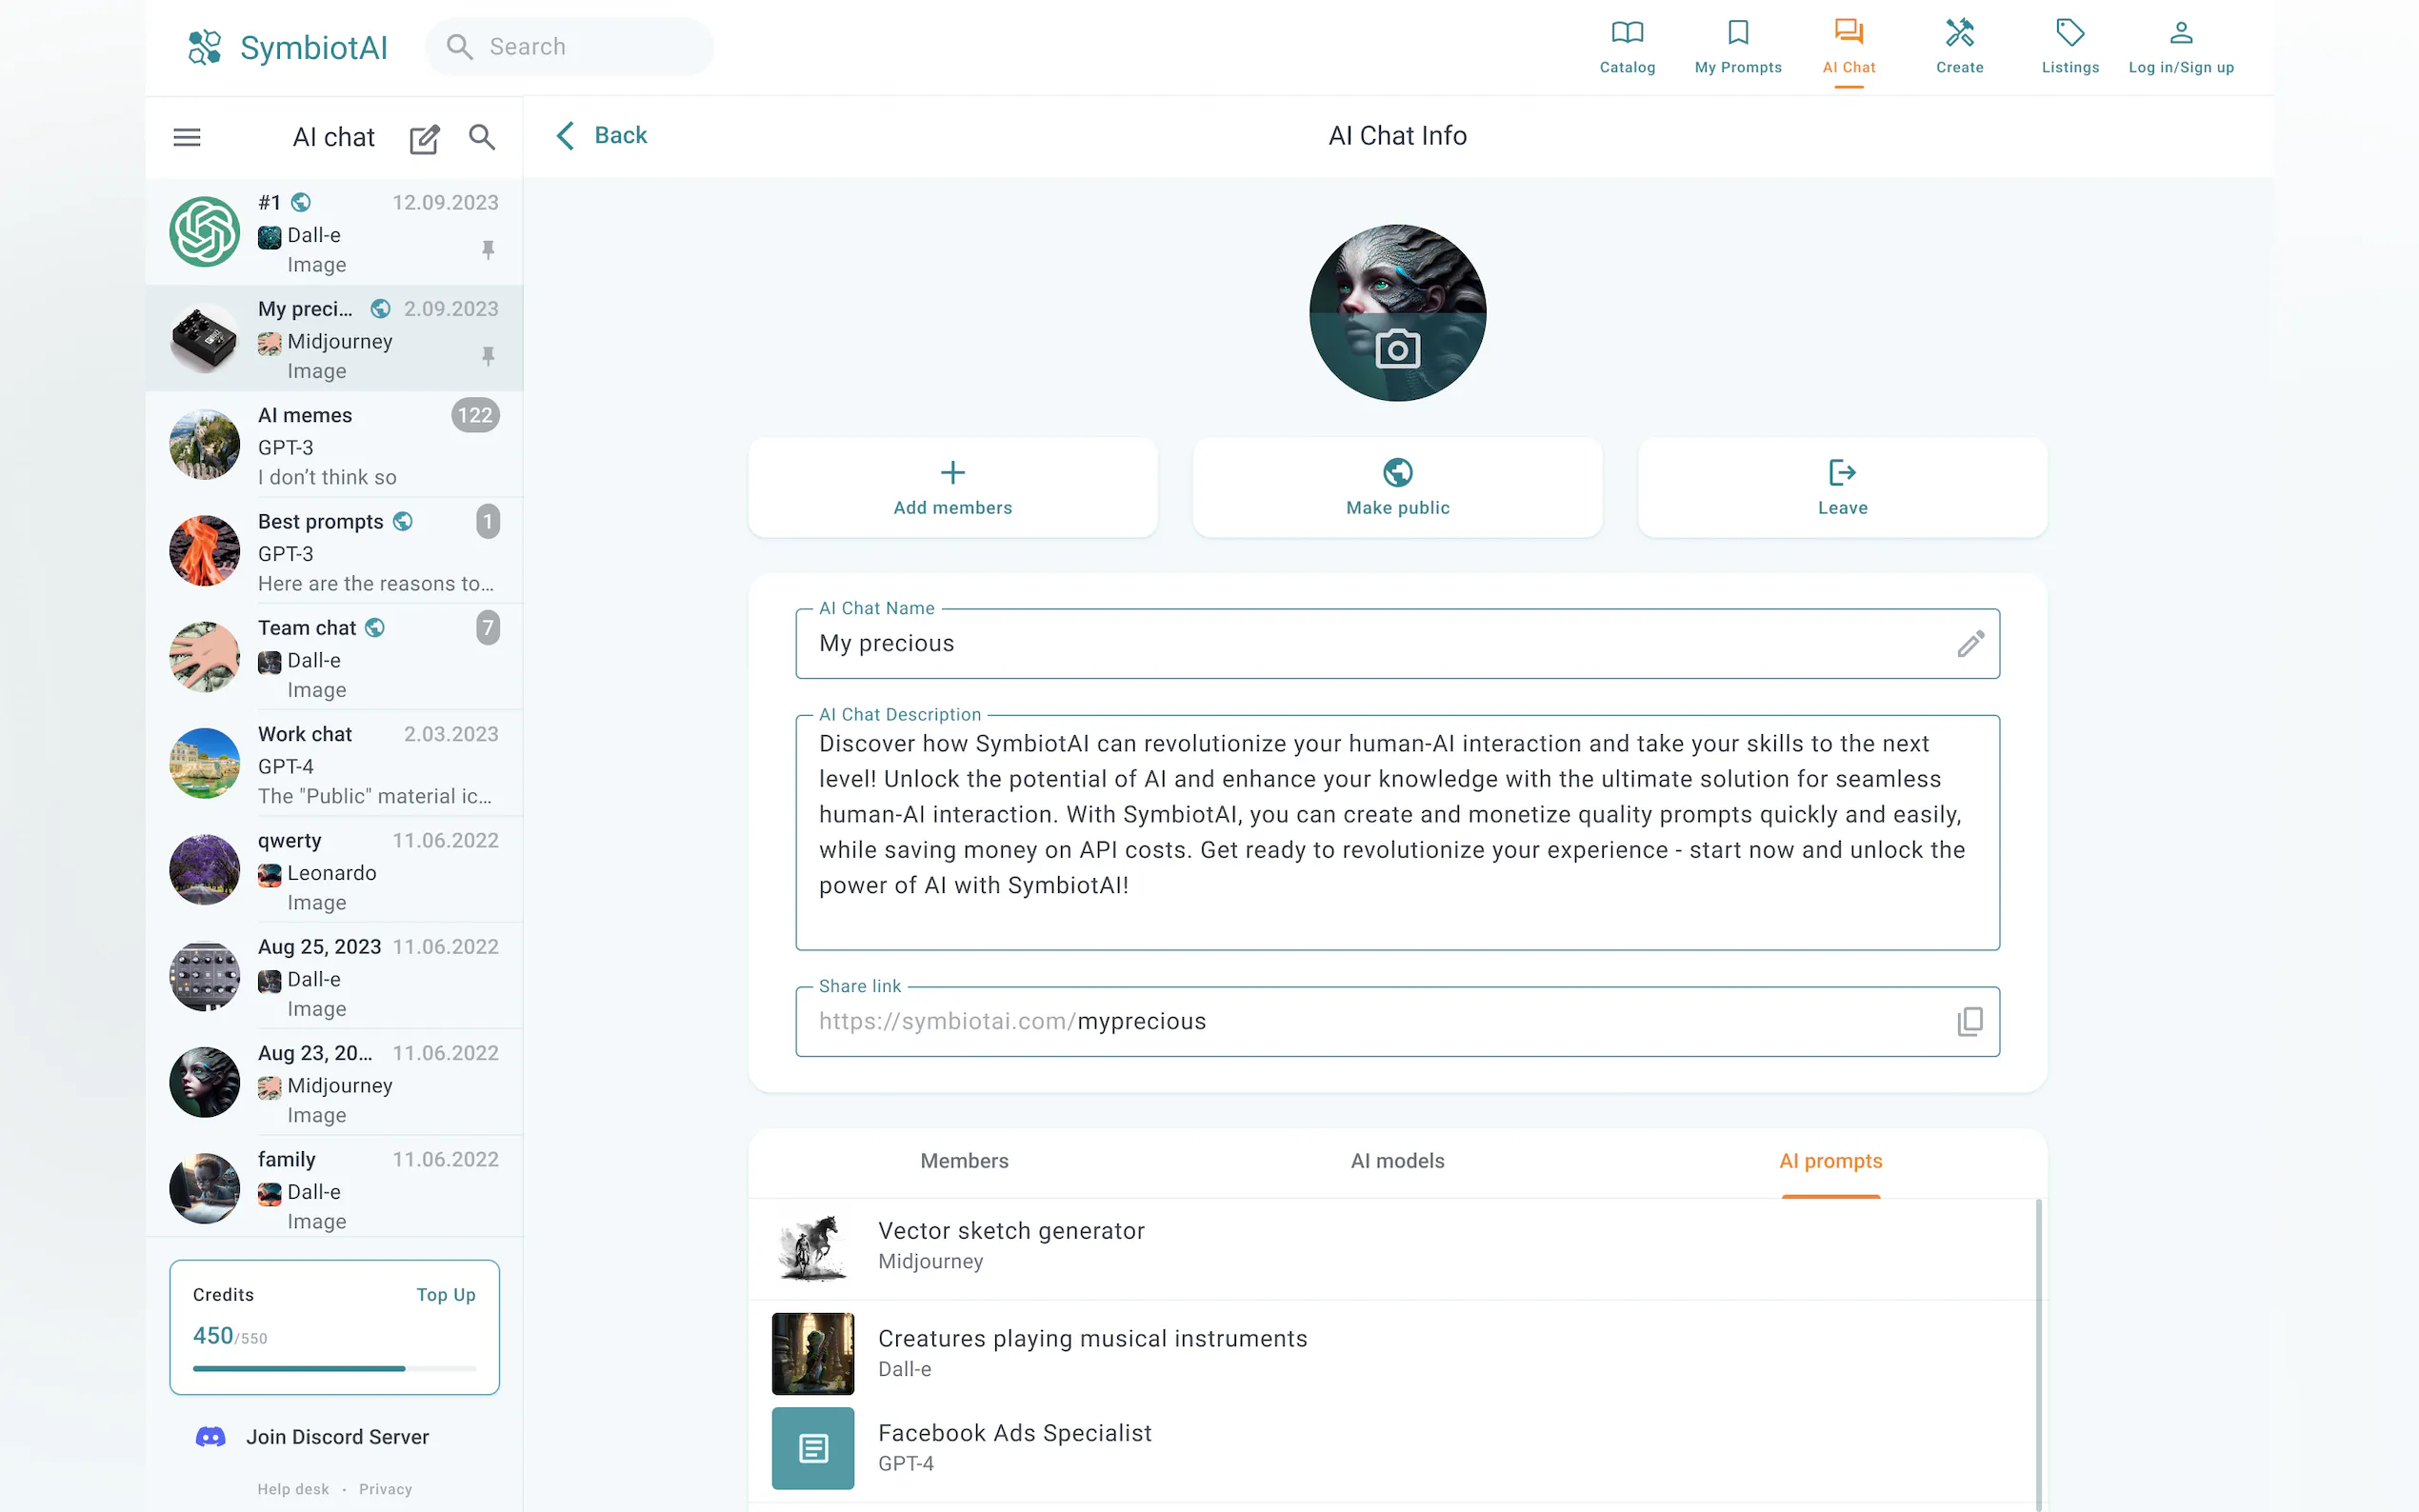2419x1512 pixels.
Task: Start a new chat with compose icon
Action: pos(424,138)
